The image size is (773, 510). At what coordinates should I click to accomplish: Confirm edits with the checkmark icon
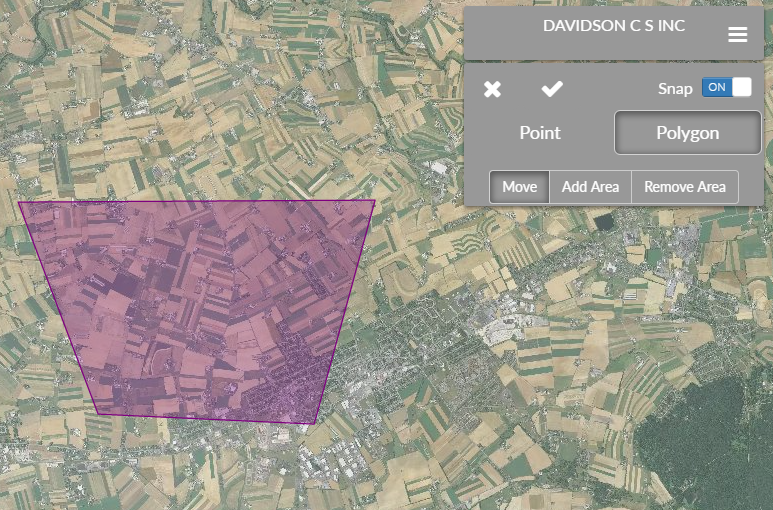click(552, 89)
